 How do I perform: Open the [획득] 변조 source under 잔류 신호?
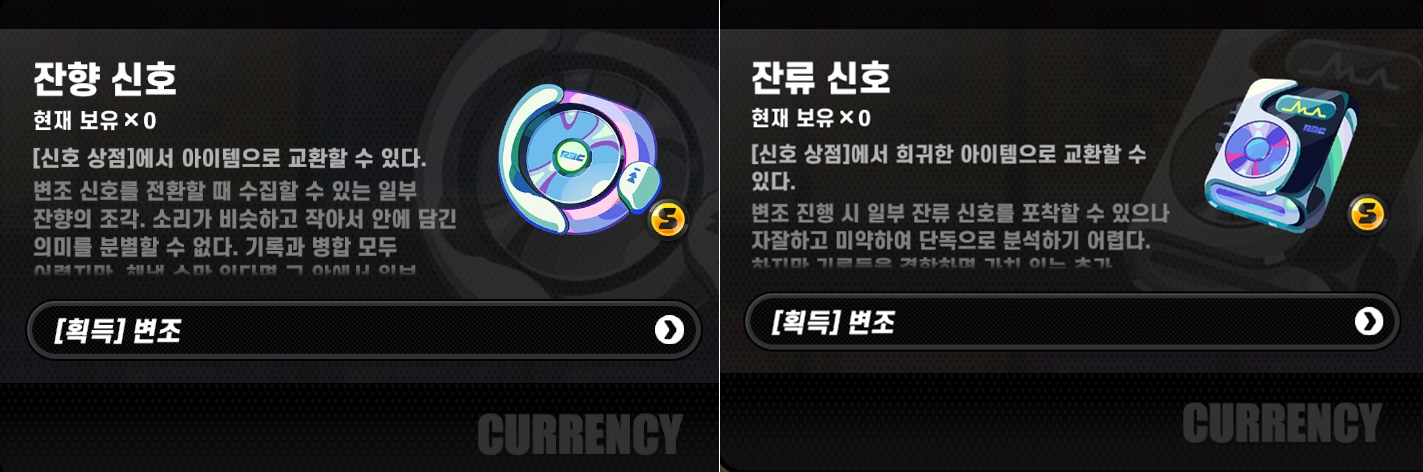[x=1071, y=321]
